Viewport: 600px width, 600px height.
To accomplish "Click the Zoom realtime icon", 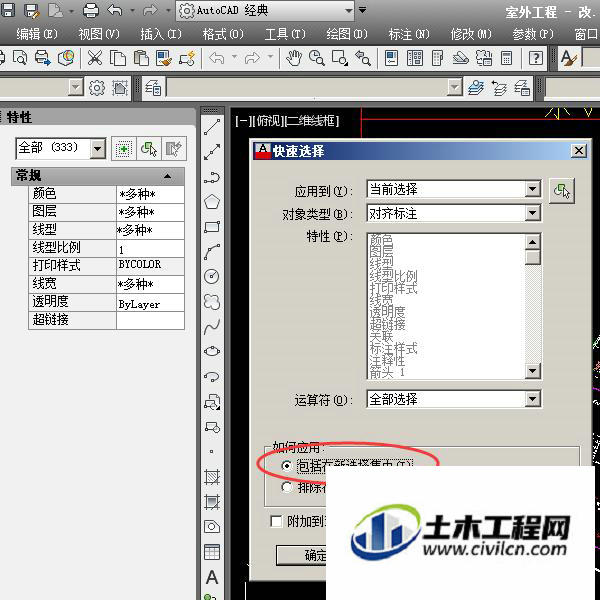I will point(317,58).
